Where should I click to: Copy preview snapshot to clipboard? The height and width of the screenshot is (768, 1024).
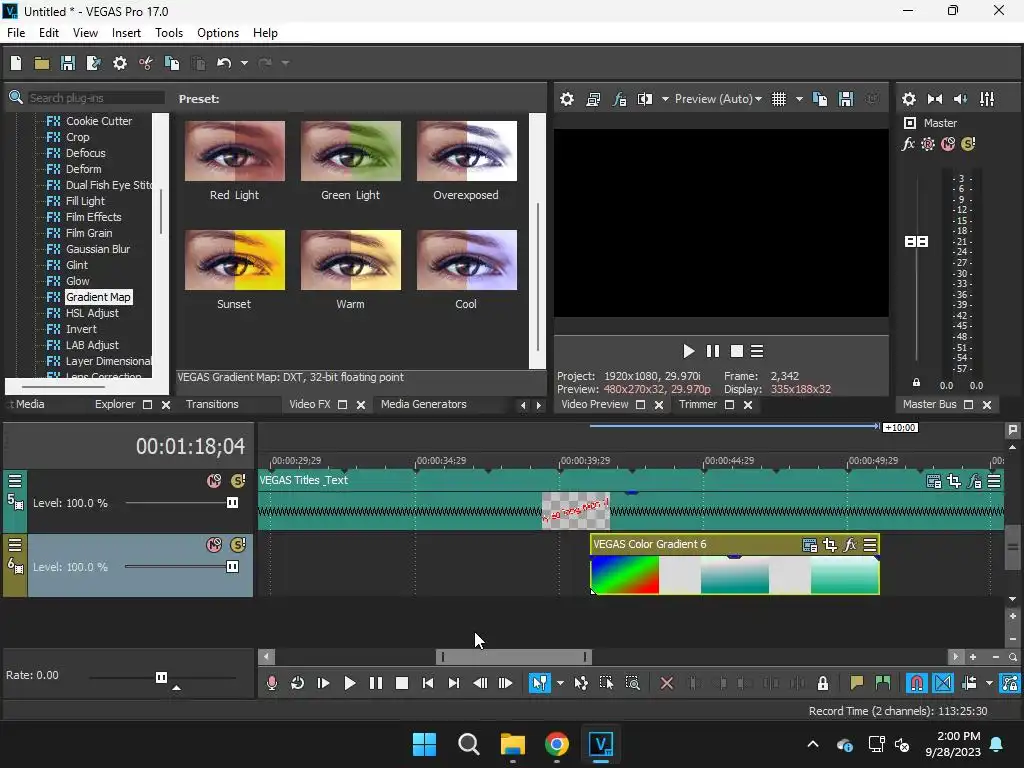pos(820,99)
